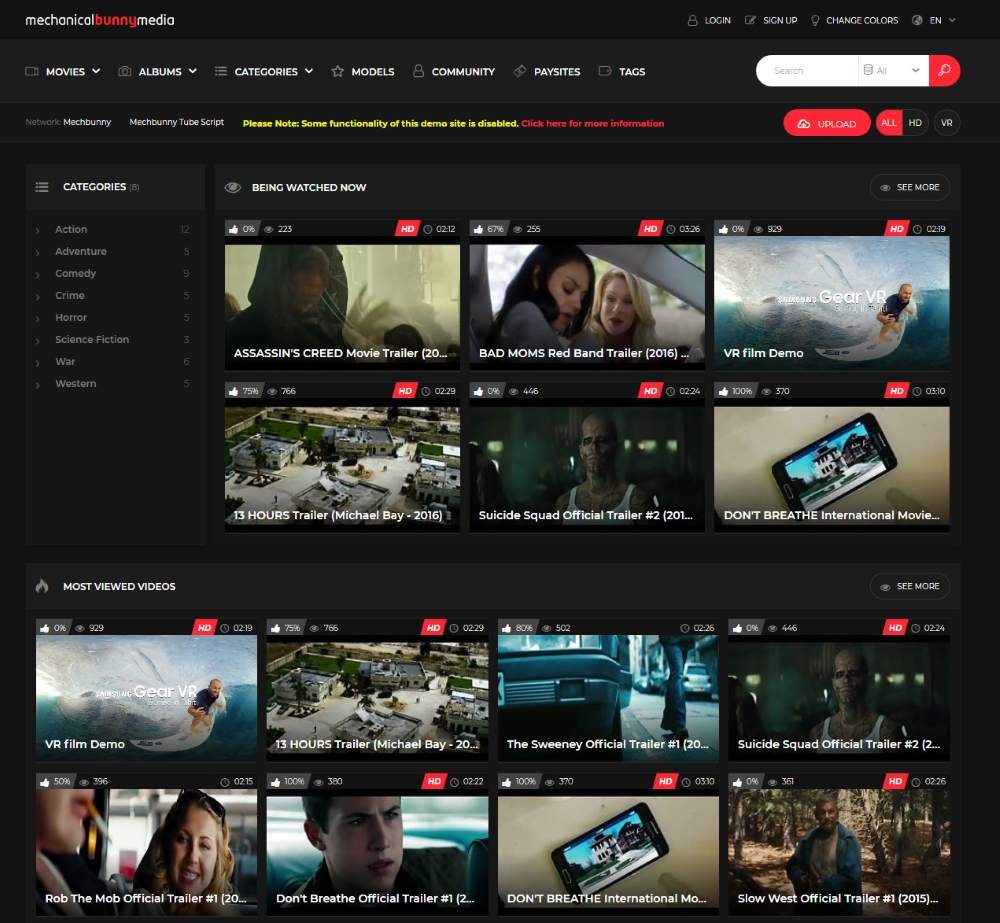Open the Community menu item
The height and width of the screenshot is (923, 1000).
click(453, 71)
